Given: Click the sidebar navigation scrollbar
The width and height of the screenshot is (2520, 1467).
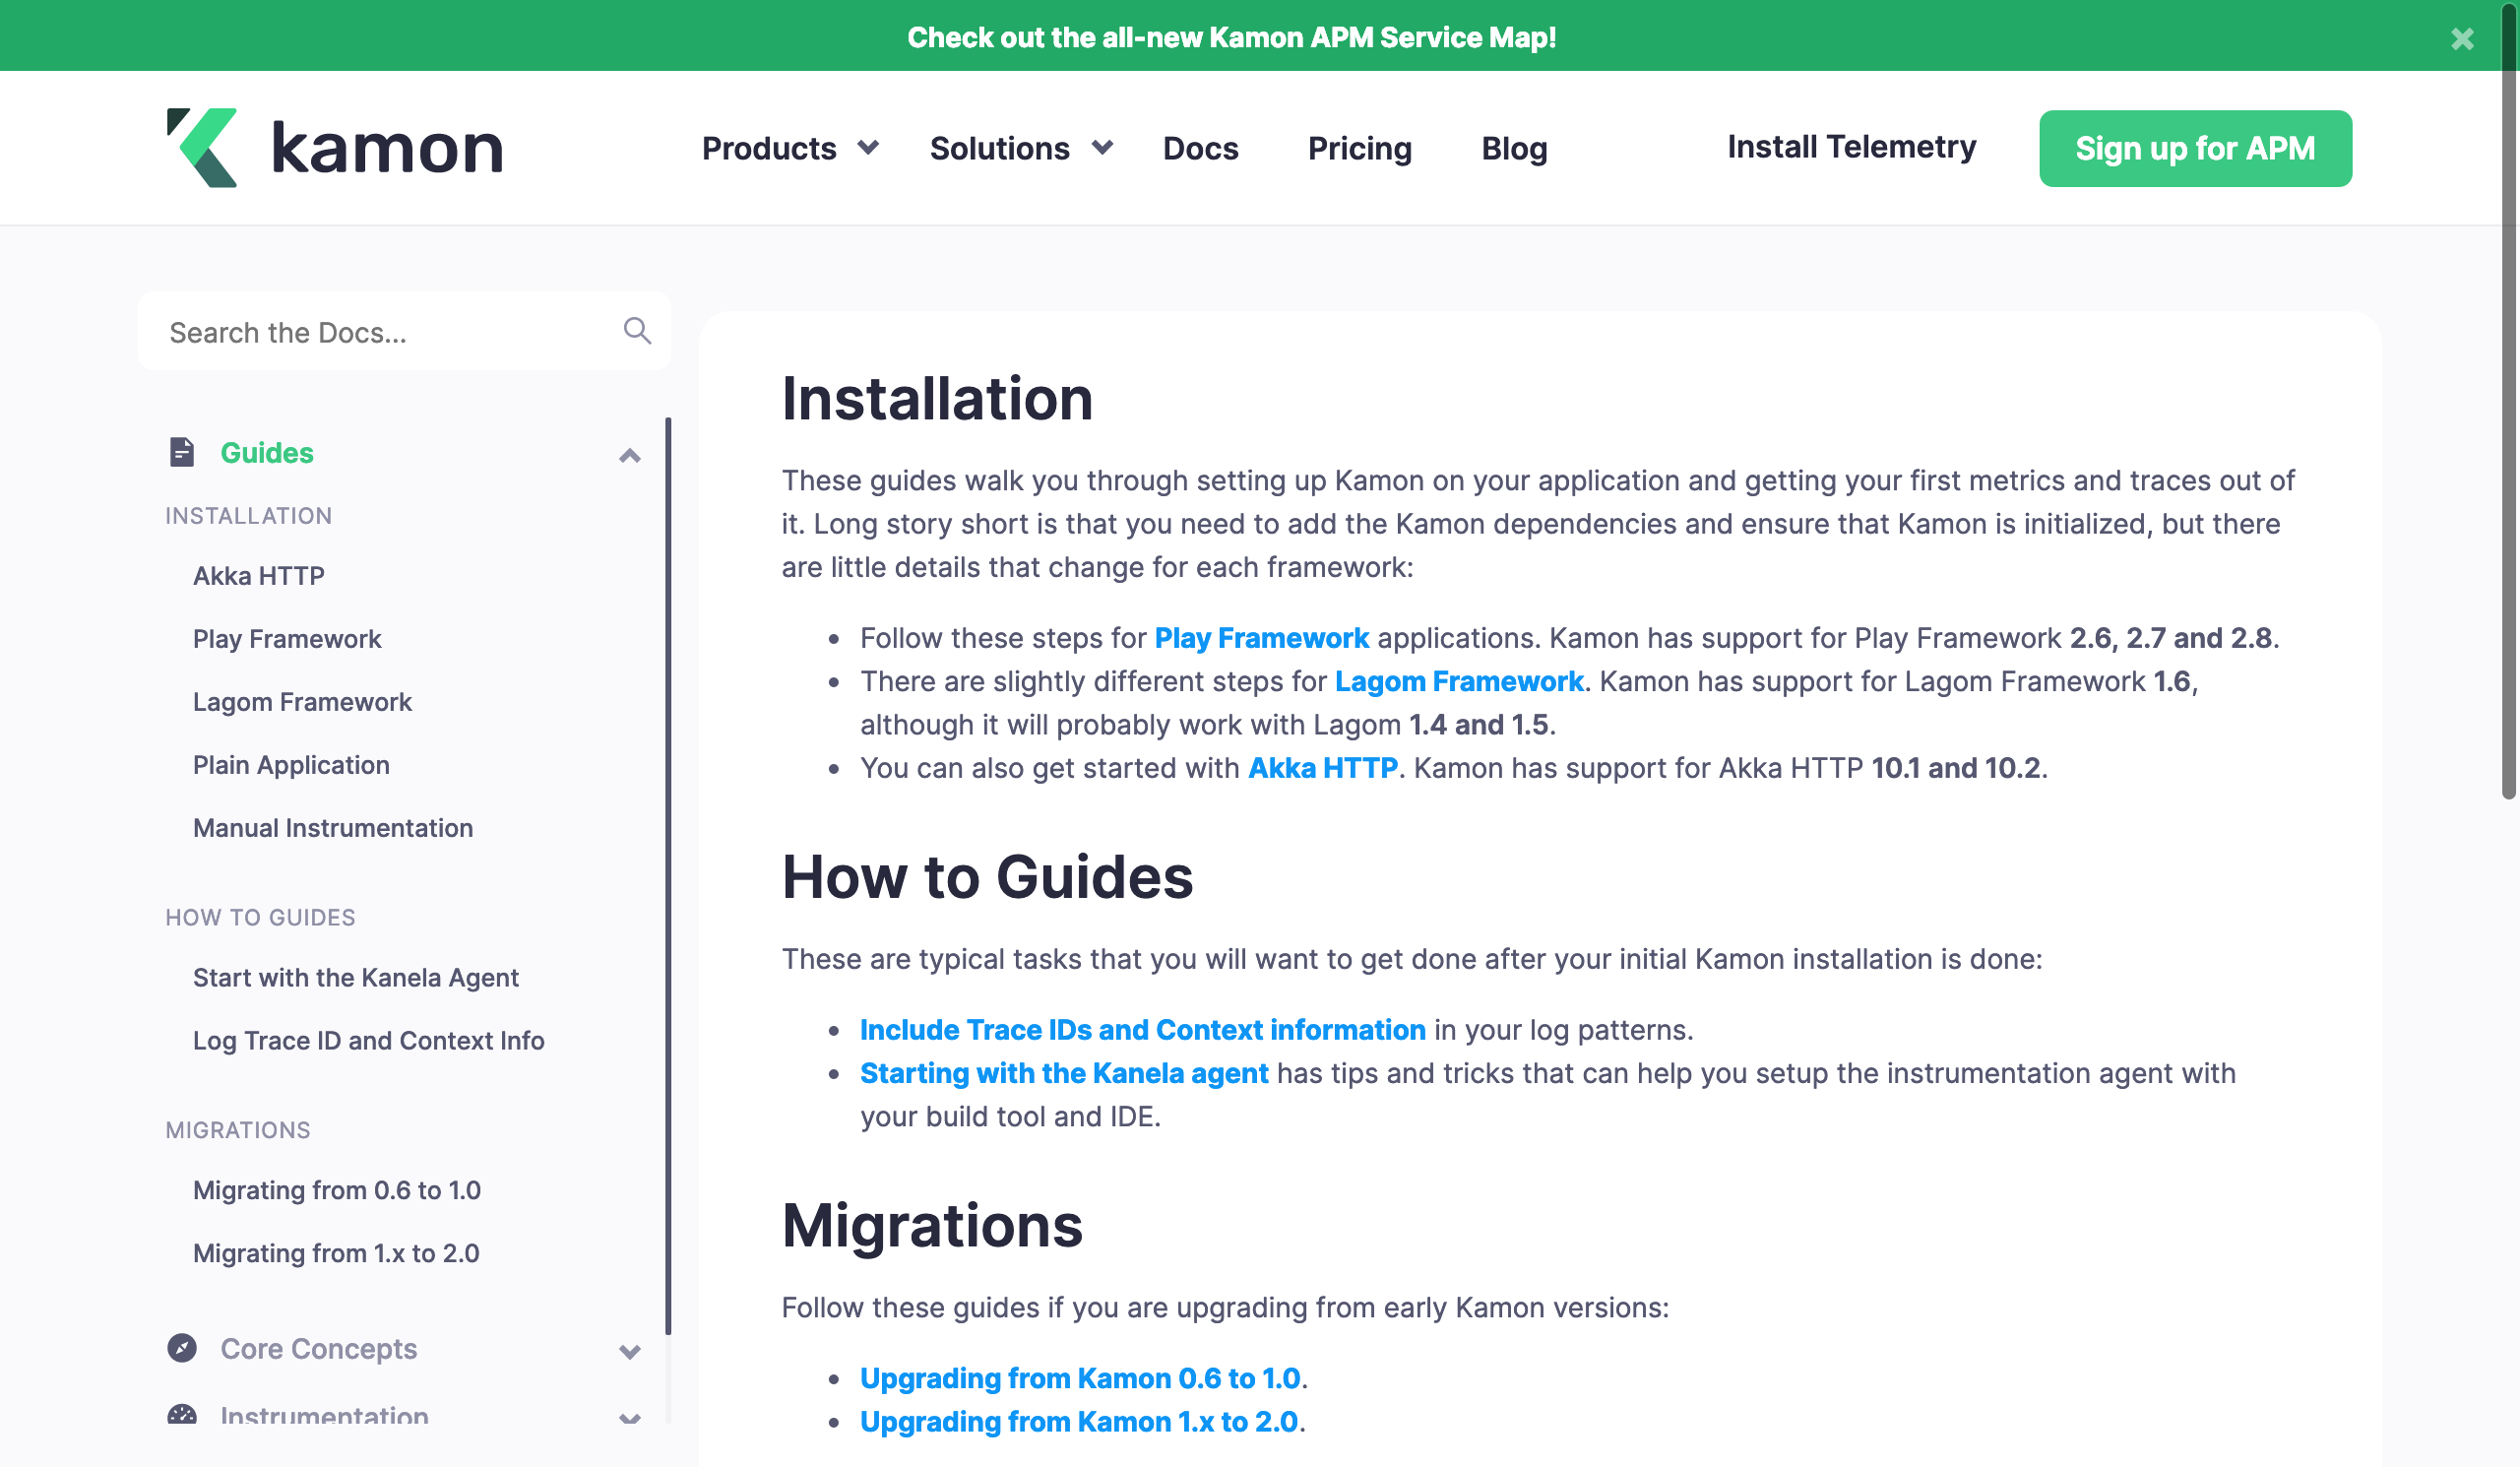Looking at the screenshot, I should coord(668,876).
